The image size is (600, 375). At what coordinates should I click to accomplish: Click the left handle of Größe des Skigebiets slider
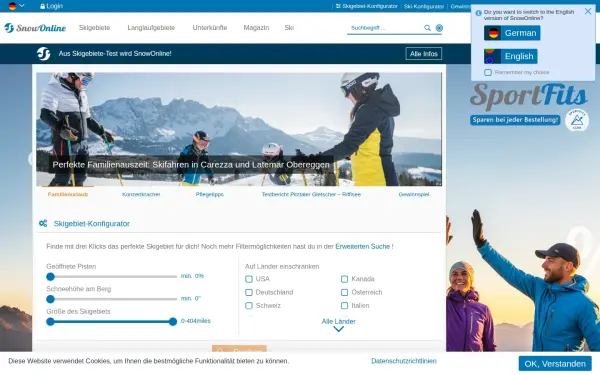click(x=50, y=321)
